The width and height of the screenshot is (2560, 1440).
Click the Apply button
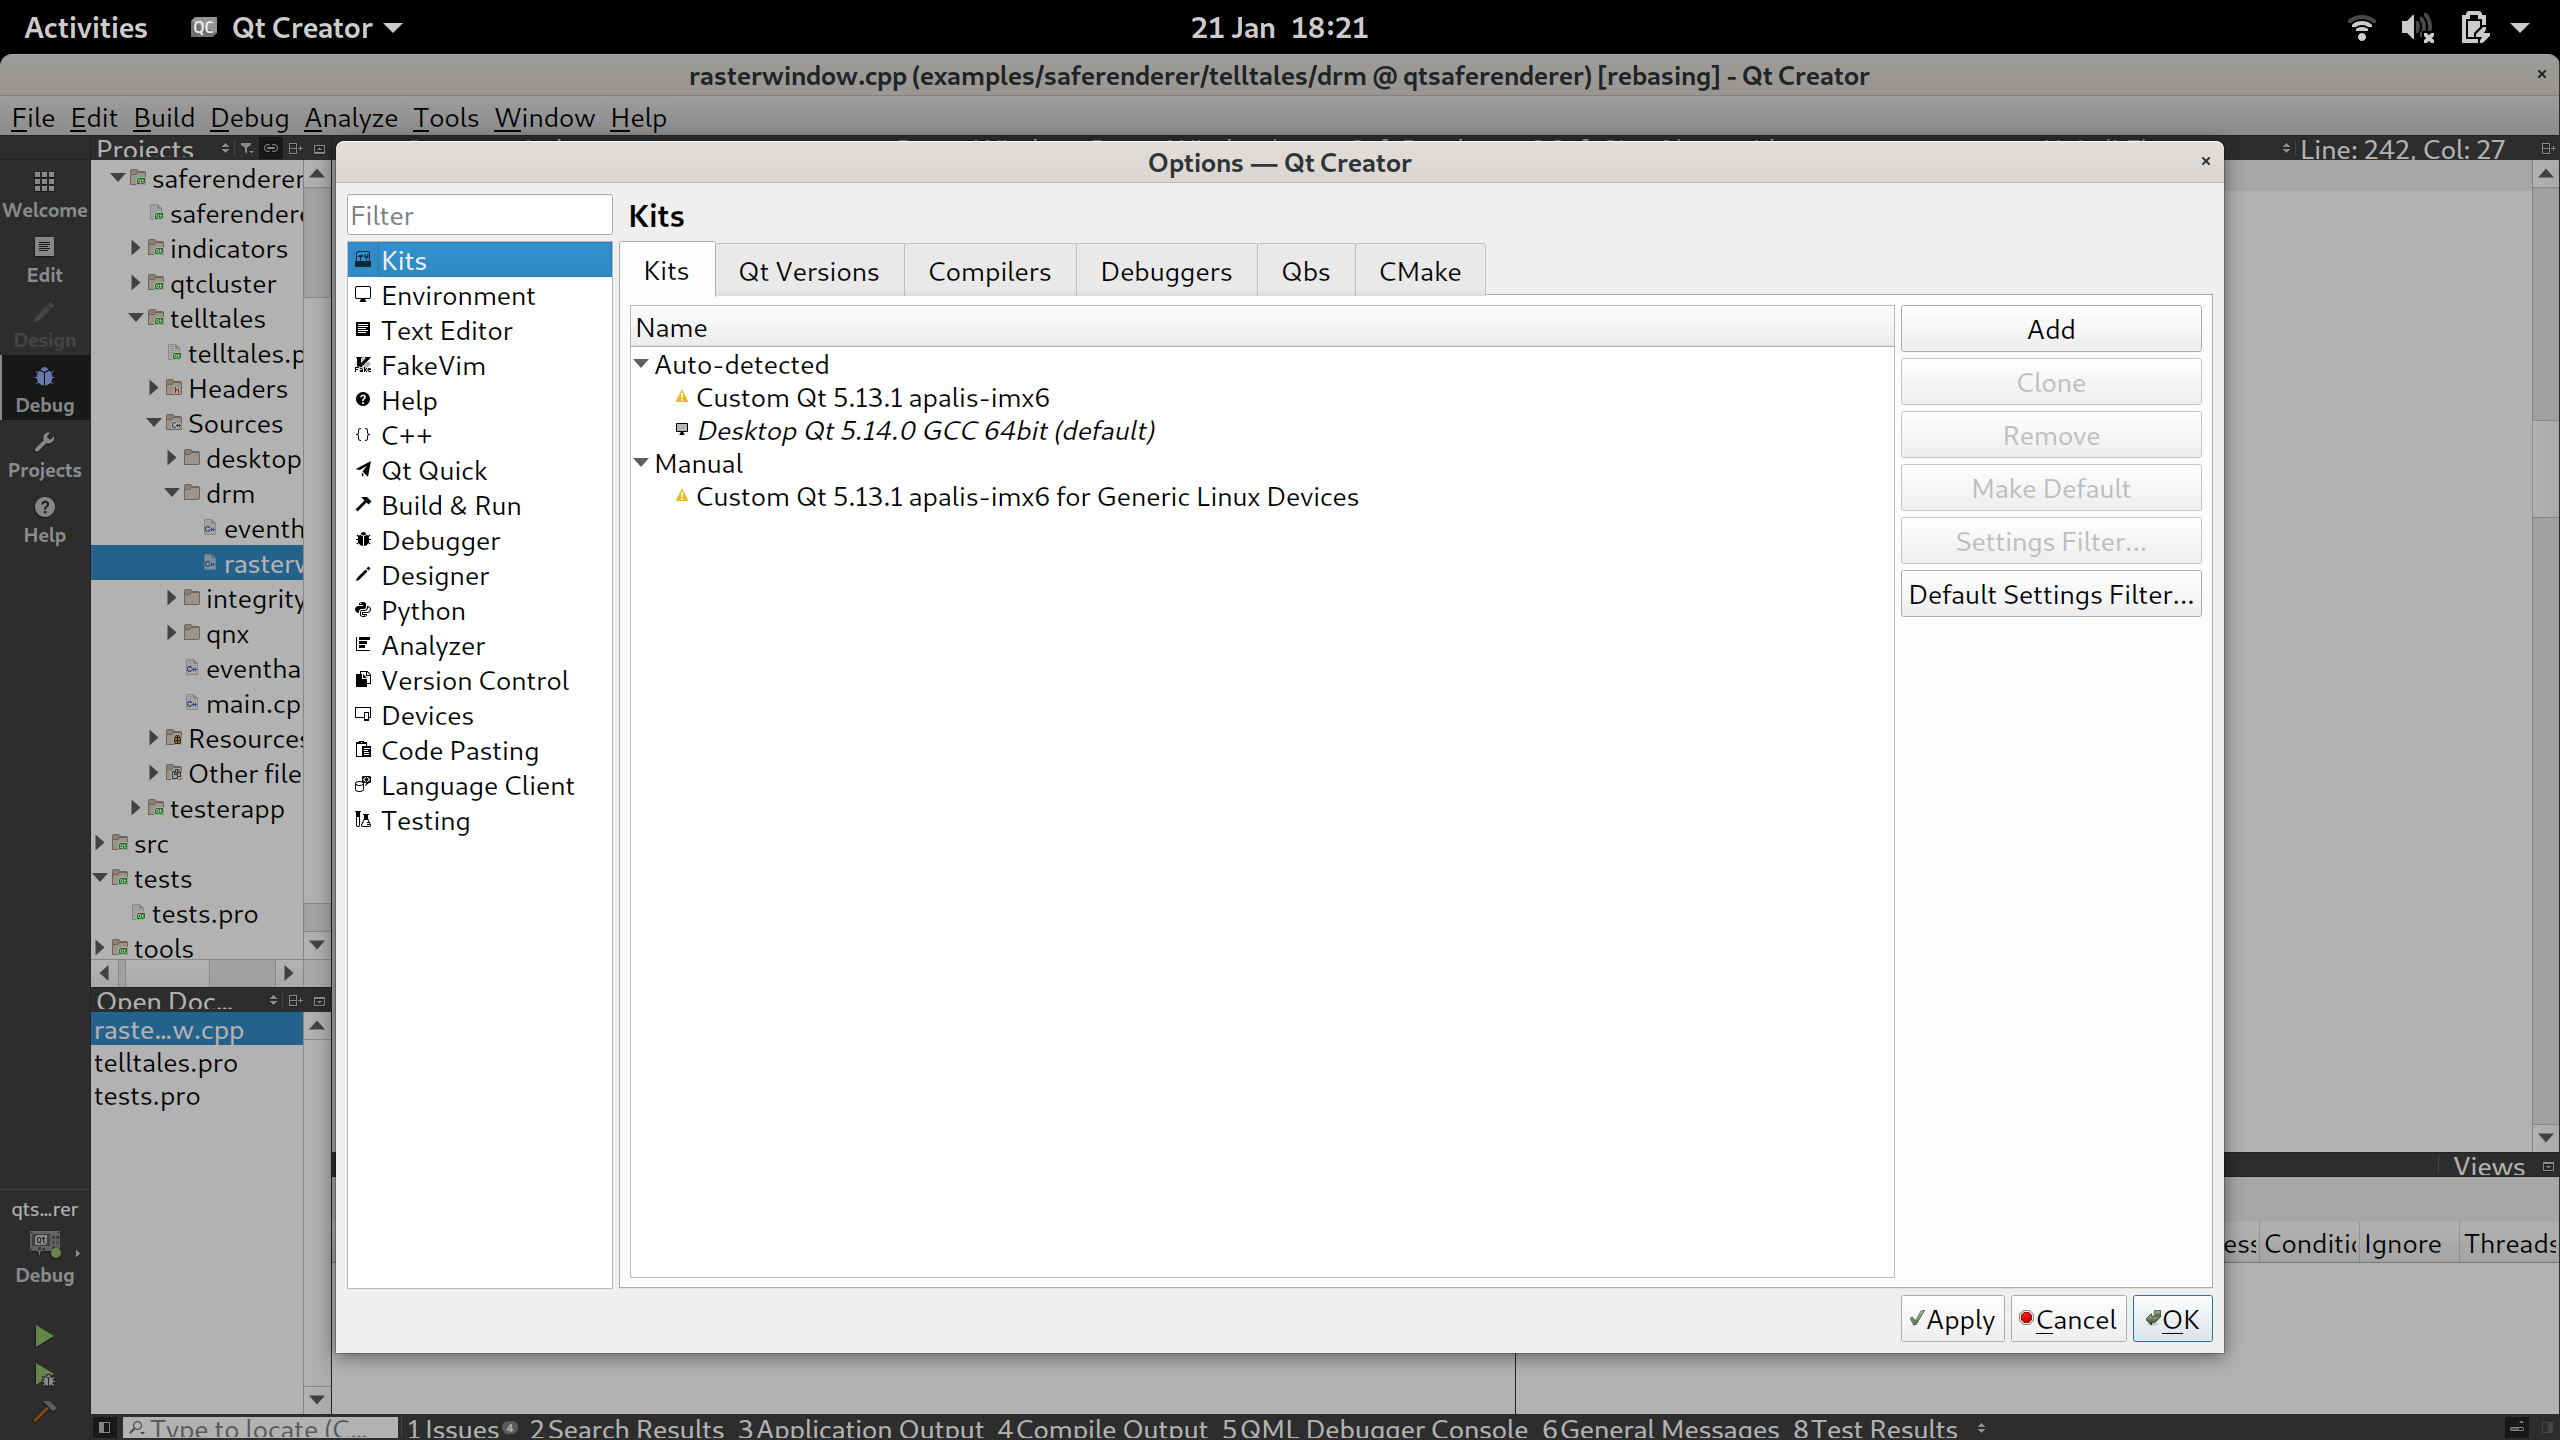(x=1952, y=1319)
